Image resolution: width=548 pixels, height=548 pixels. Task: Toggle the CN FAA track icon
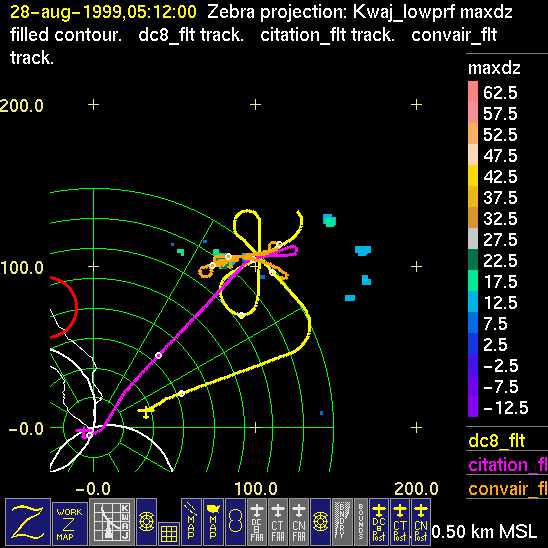click(x=299, y=521)
